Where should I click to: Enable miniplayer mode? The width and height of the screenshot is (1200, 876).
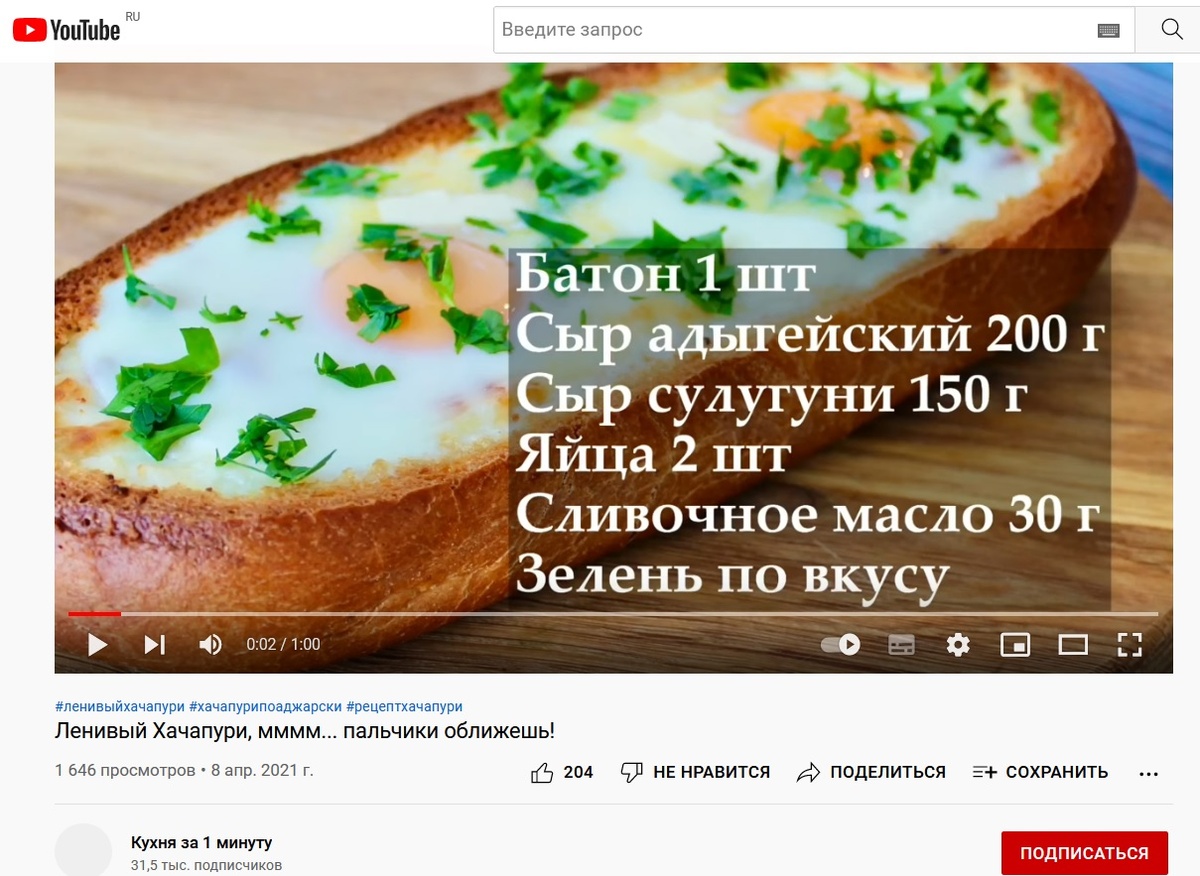tap(1015, 644)
